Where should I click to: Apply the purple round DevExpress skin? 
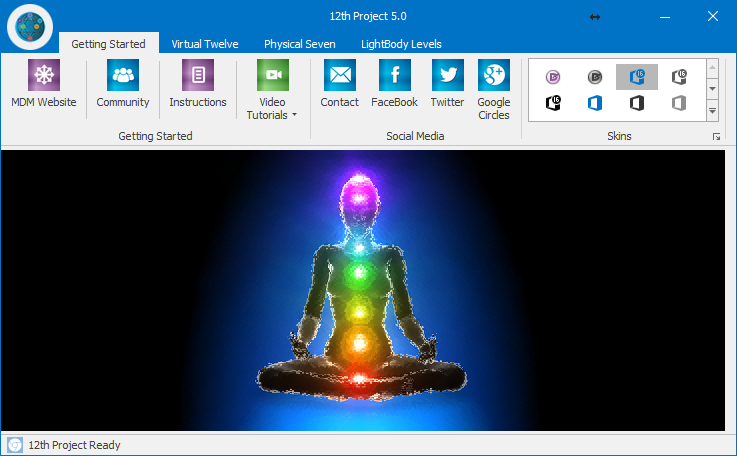coord(553,77)
